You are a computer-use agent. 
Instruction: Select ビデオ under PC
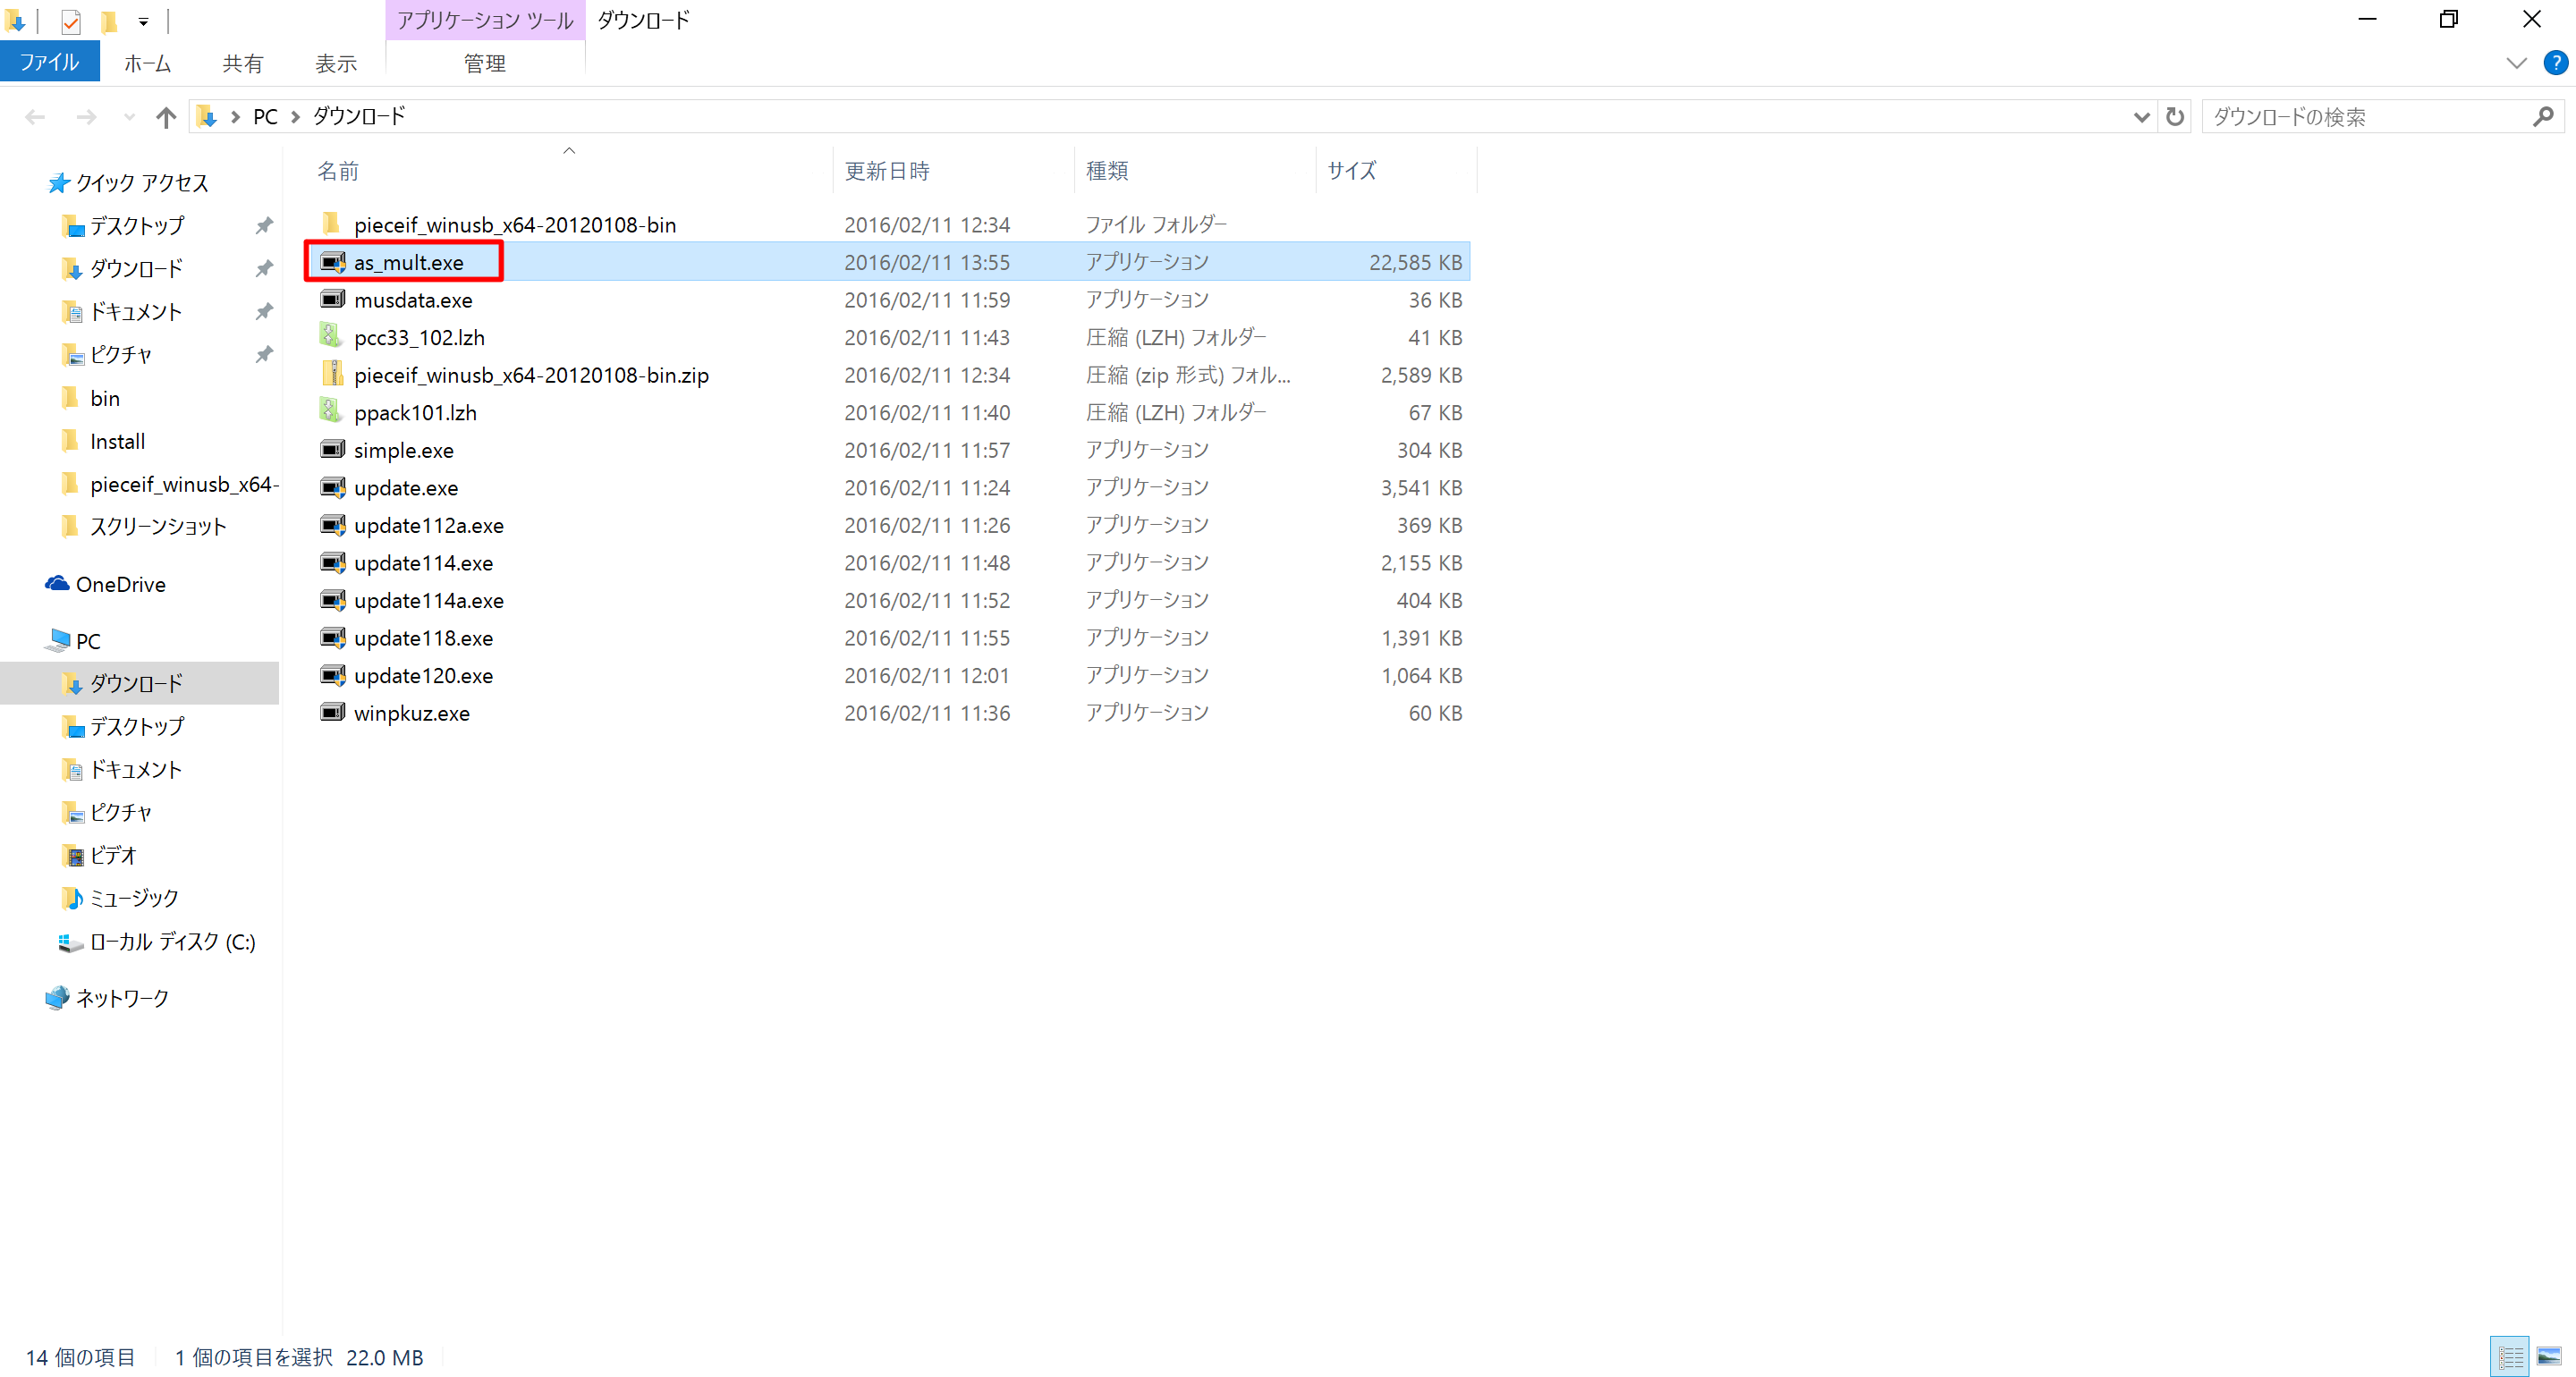(x=113, y=855)
